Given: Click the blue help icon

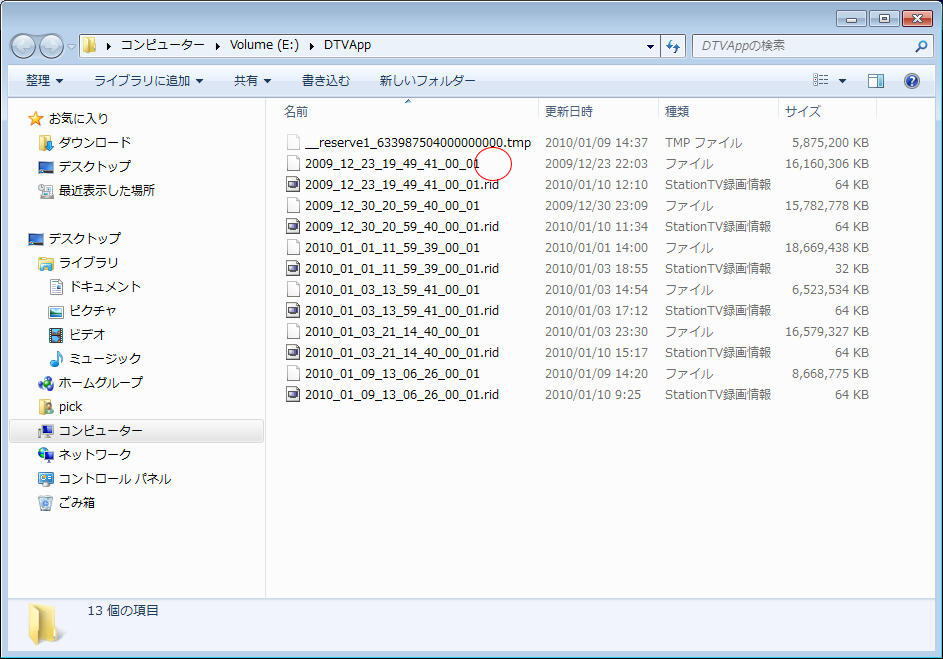Looking at the screenshot, I should [912, 81].
